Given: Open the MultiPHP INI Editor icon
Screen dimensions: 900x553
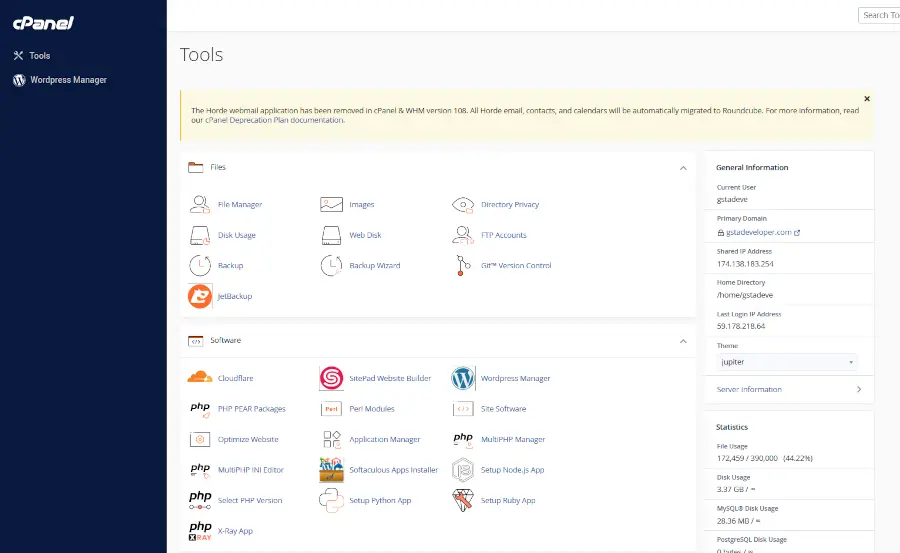Looking at the screenshot, I should coord(200,470).
